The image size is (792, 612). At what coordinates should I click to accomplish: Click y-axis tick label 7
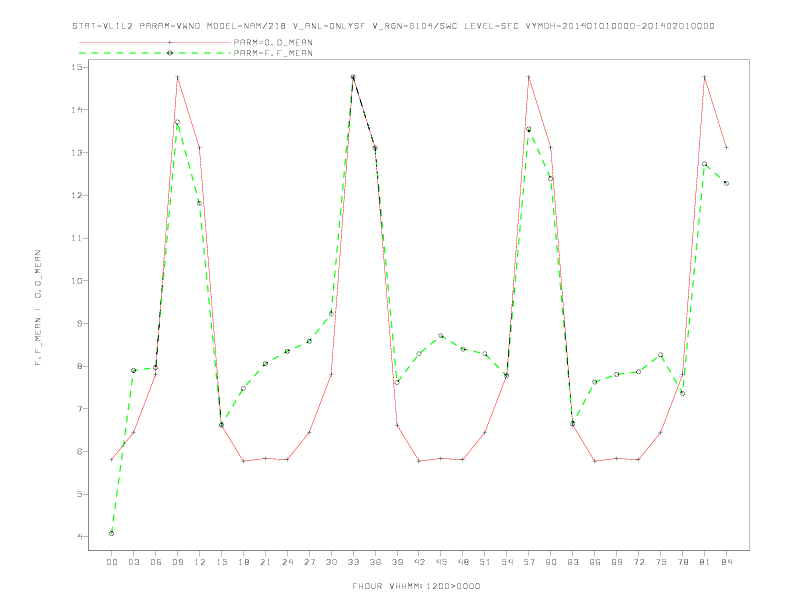(81, 409)
